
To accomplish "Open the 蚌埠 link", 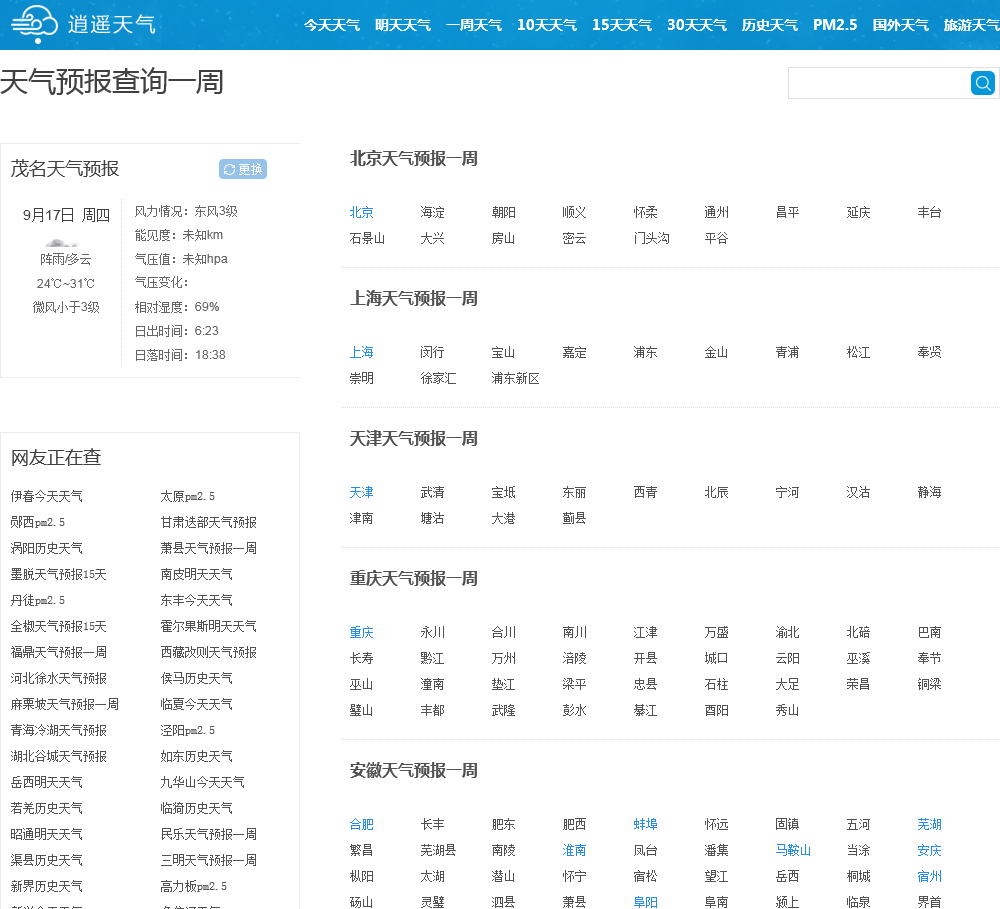I will (645, 825).
